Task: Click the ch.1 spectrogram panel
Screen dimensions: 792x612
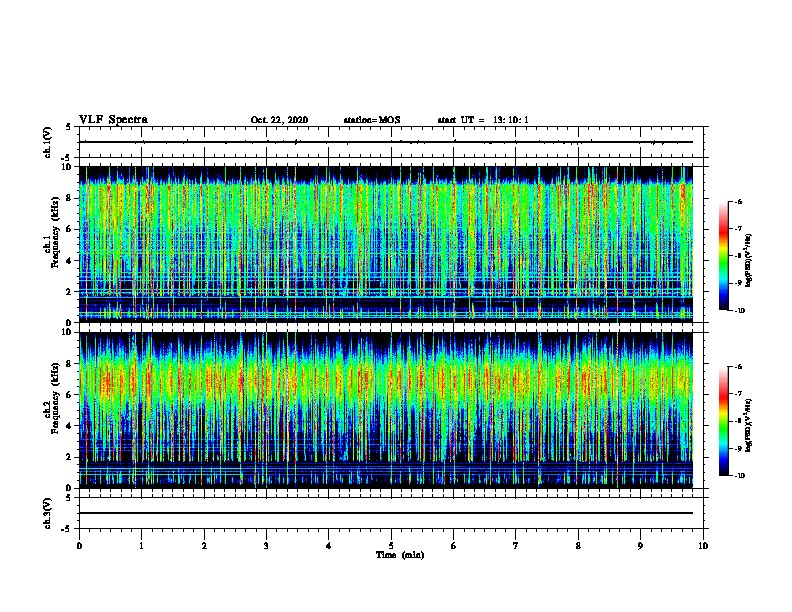Action: [386, 244]
